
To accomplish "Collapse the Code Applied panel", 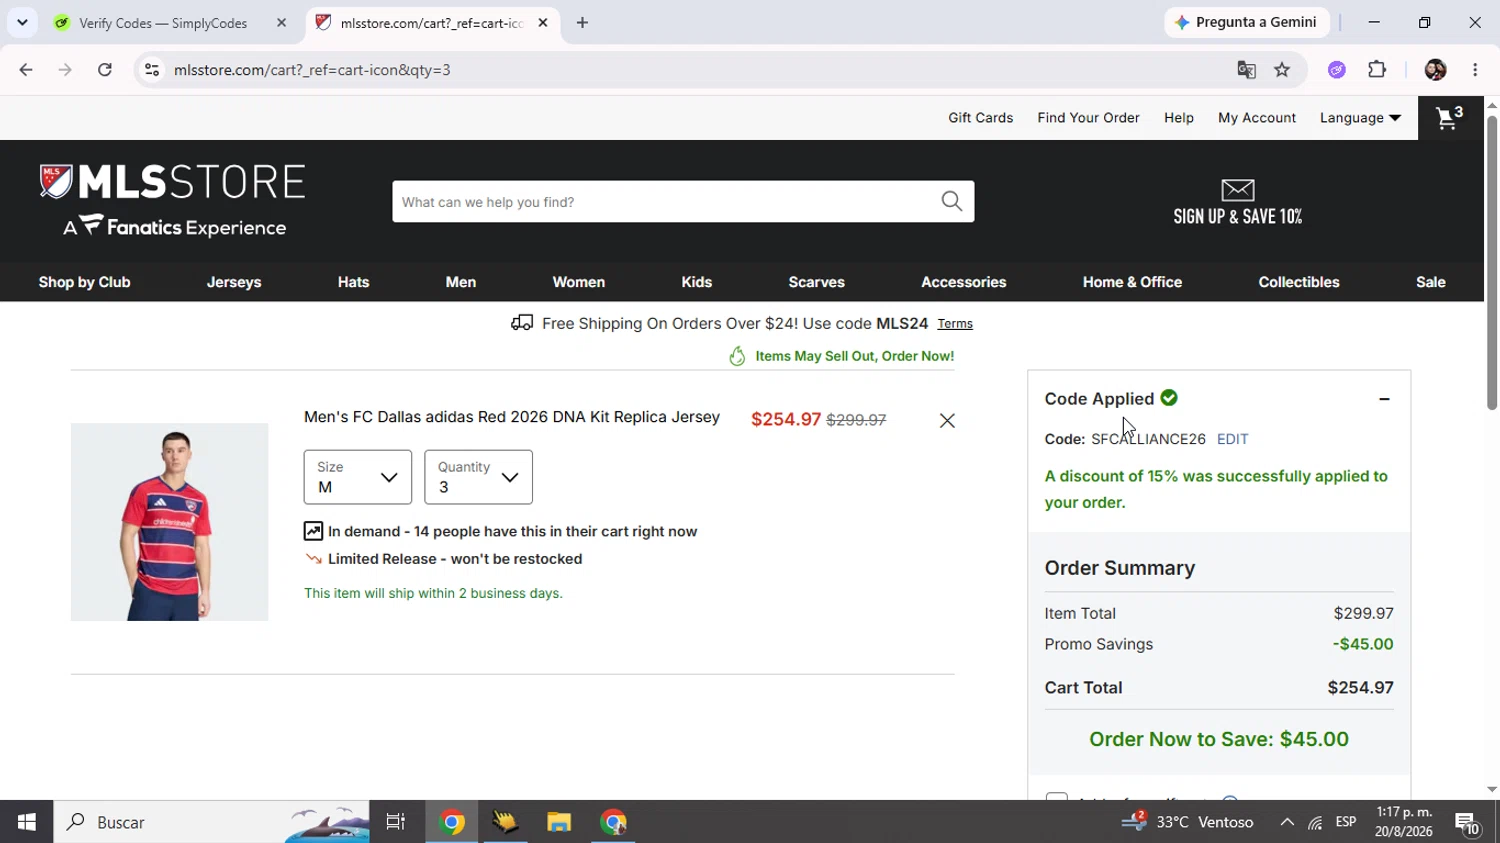I will click(x=1384, y=399).
